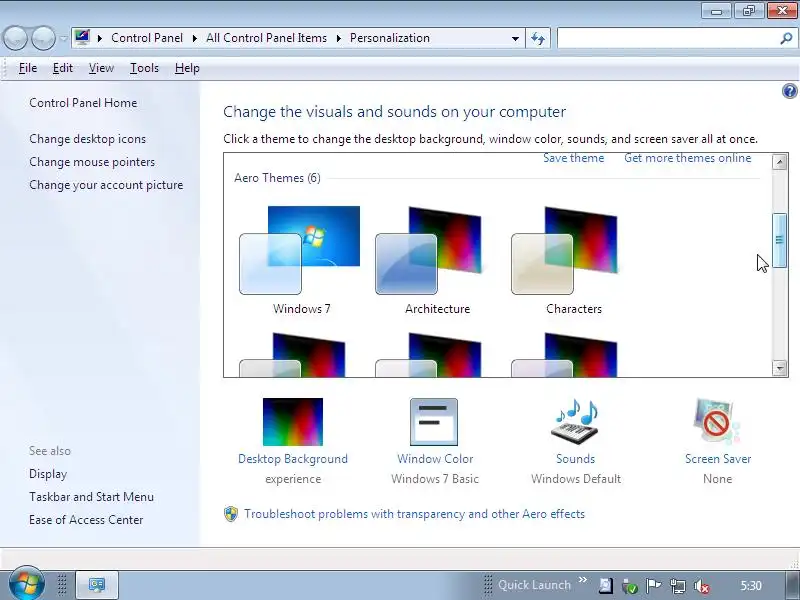The height and width of the screenshot is (600, 800).
Task: Focus the Control Panel search box
Action: click(x=668, y=38)
